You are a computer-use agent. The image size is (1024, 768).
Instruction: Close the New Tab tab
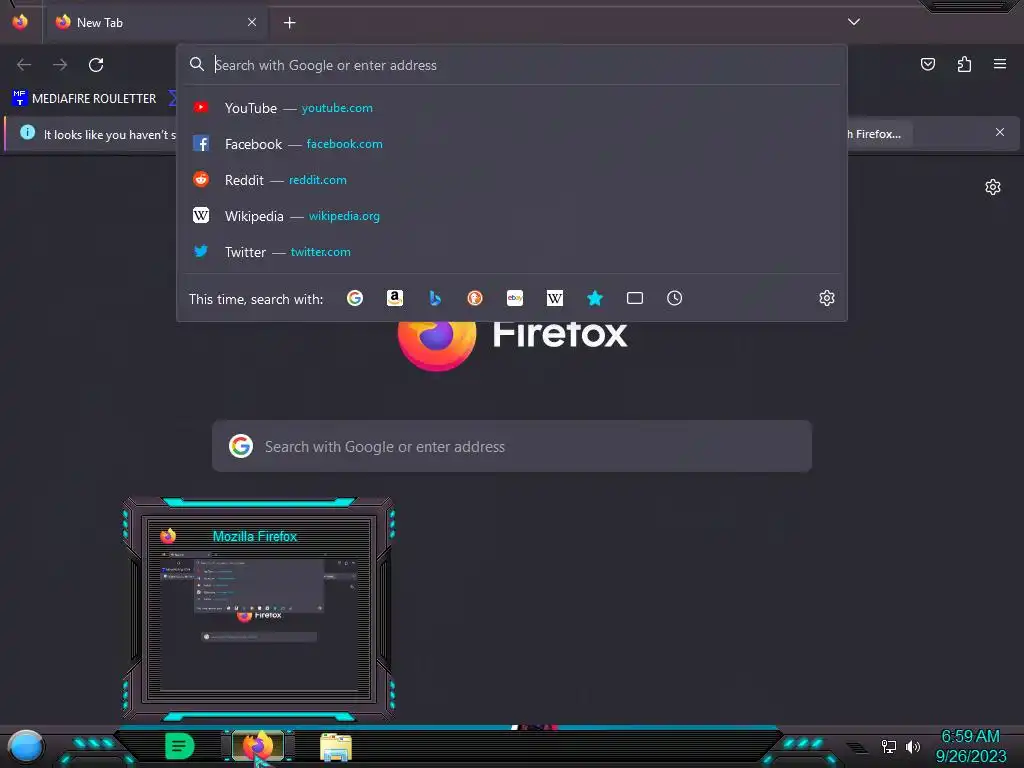(252, 22)
